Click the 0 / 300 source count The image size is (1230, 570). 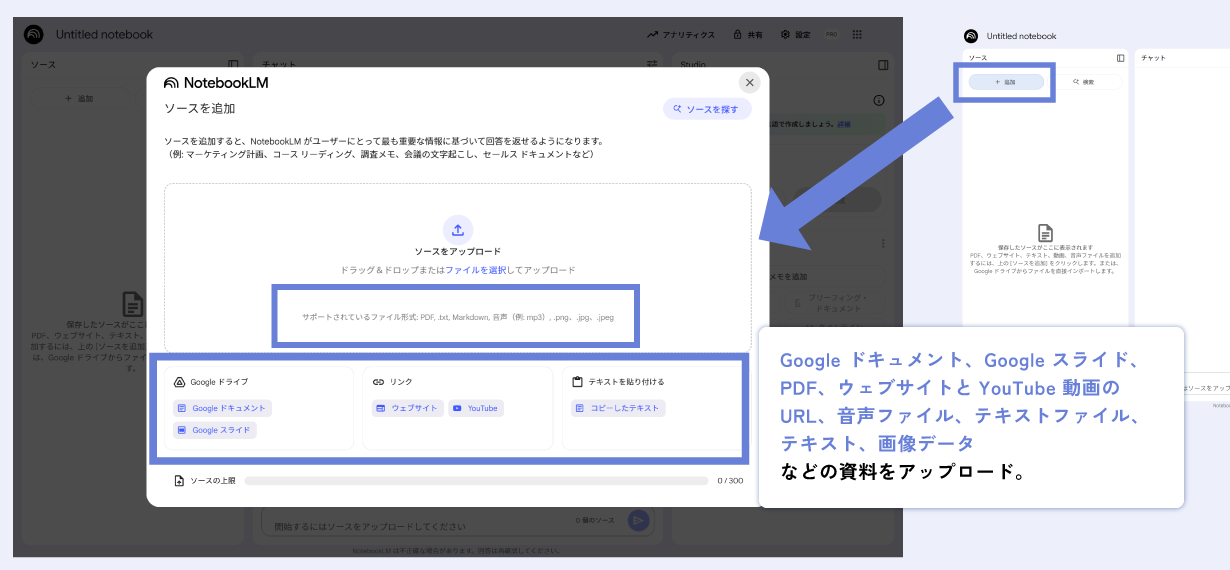coord(730,481)
